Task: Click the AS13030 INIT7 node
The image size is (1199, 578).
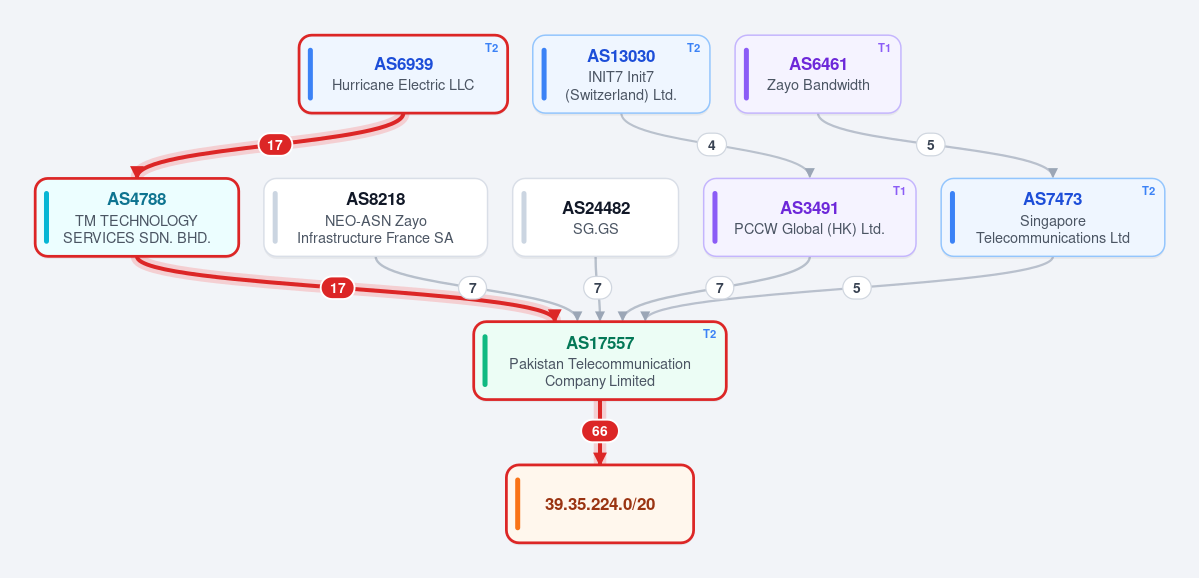Action: (621, 74)
